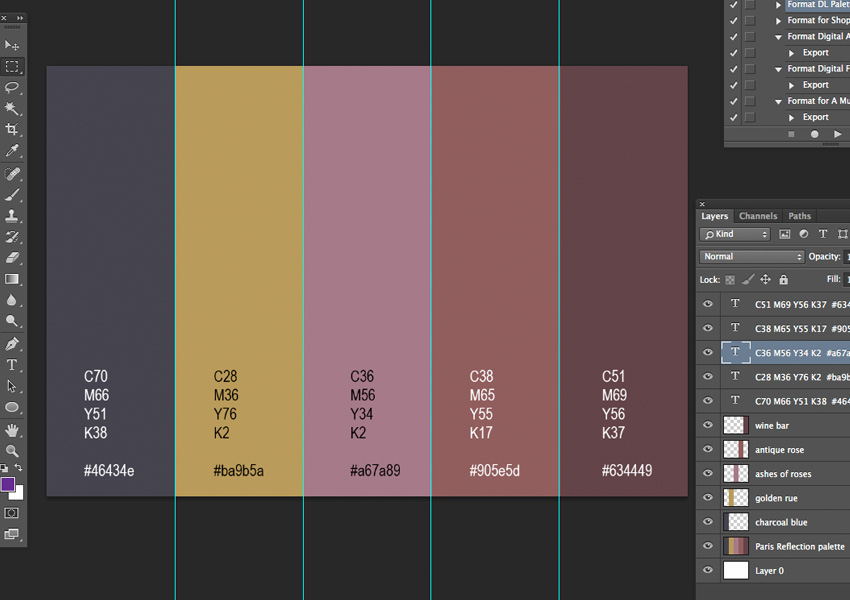Image resolution: width=850 pixels, height=600 pixels.
Task: Hide the wine bar layer
Action: click(x=708, y=426)
